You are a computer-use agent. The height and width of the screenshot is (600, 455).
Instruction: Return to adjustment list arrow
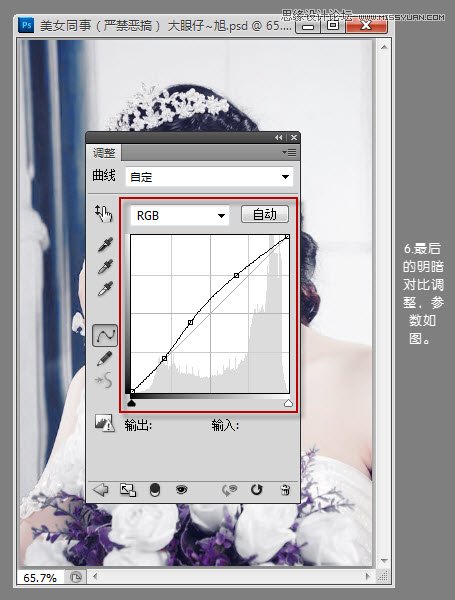[101, 489]
